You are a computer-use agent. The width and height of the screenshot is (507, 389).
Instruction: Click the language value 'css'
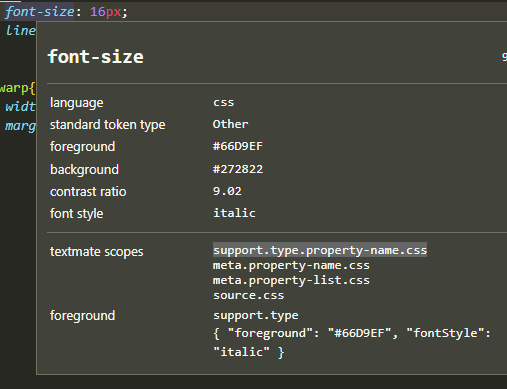coord(224,102)
